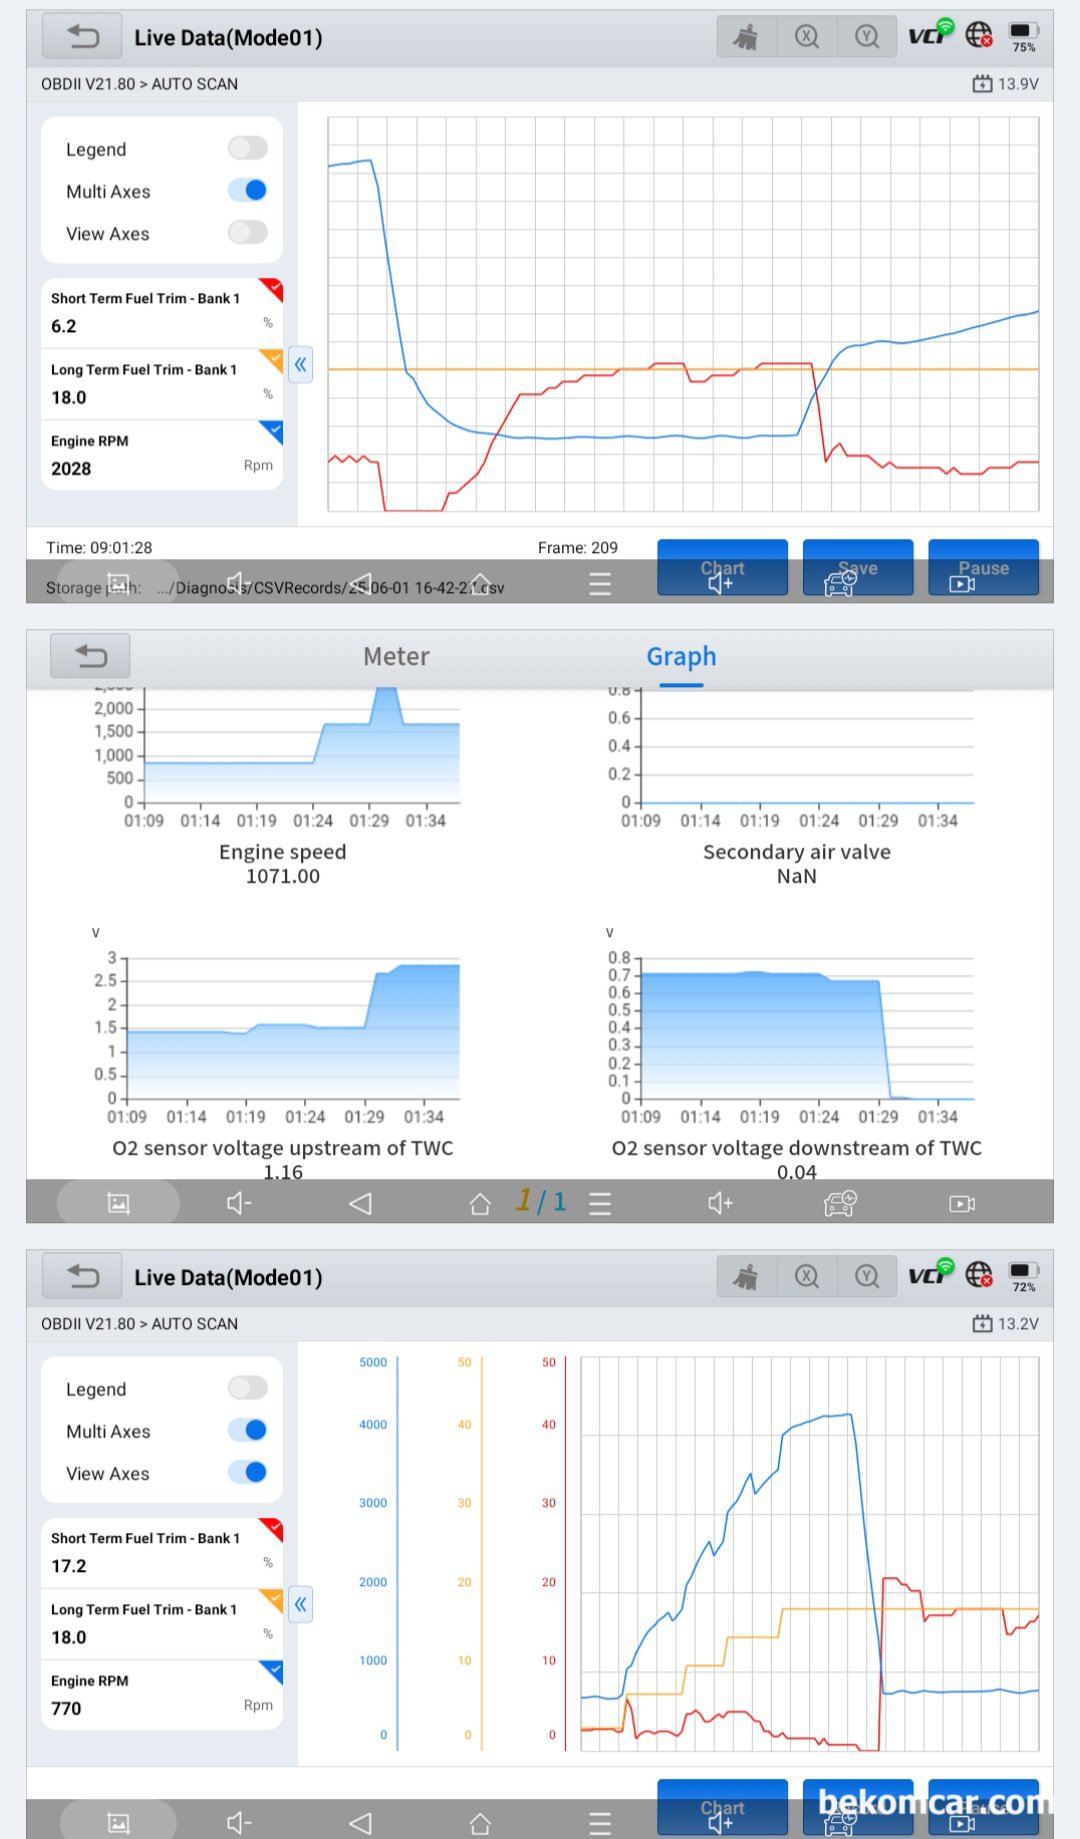Viewport: 1080px width, 1839px height.
Task: Check the 72% battery indicator
Action: (1023, 1277)
